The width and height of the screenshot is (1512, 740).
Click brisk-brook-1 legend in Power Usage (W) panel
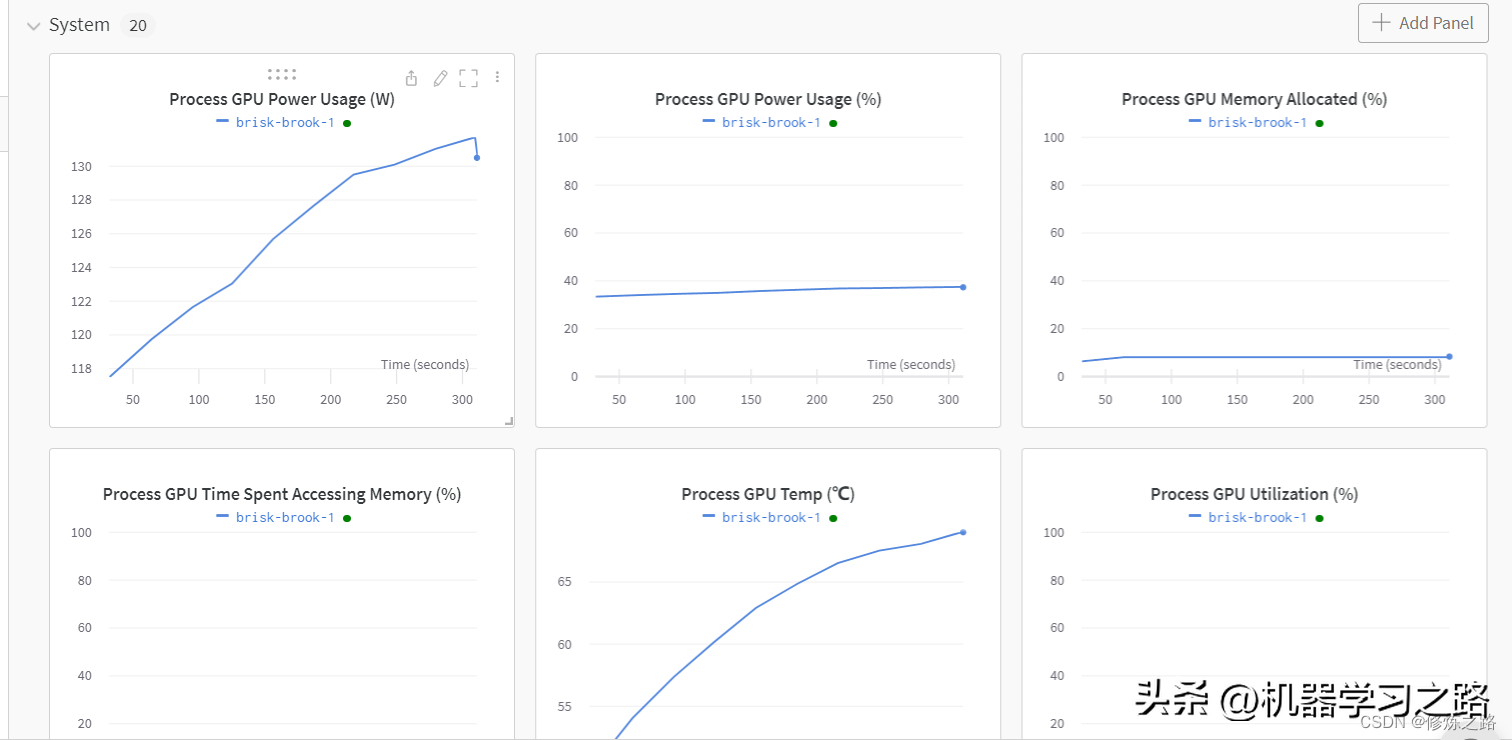[x=284, y=122]
